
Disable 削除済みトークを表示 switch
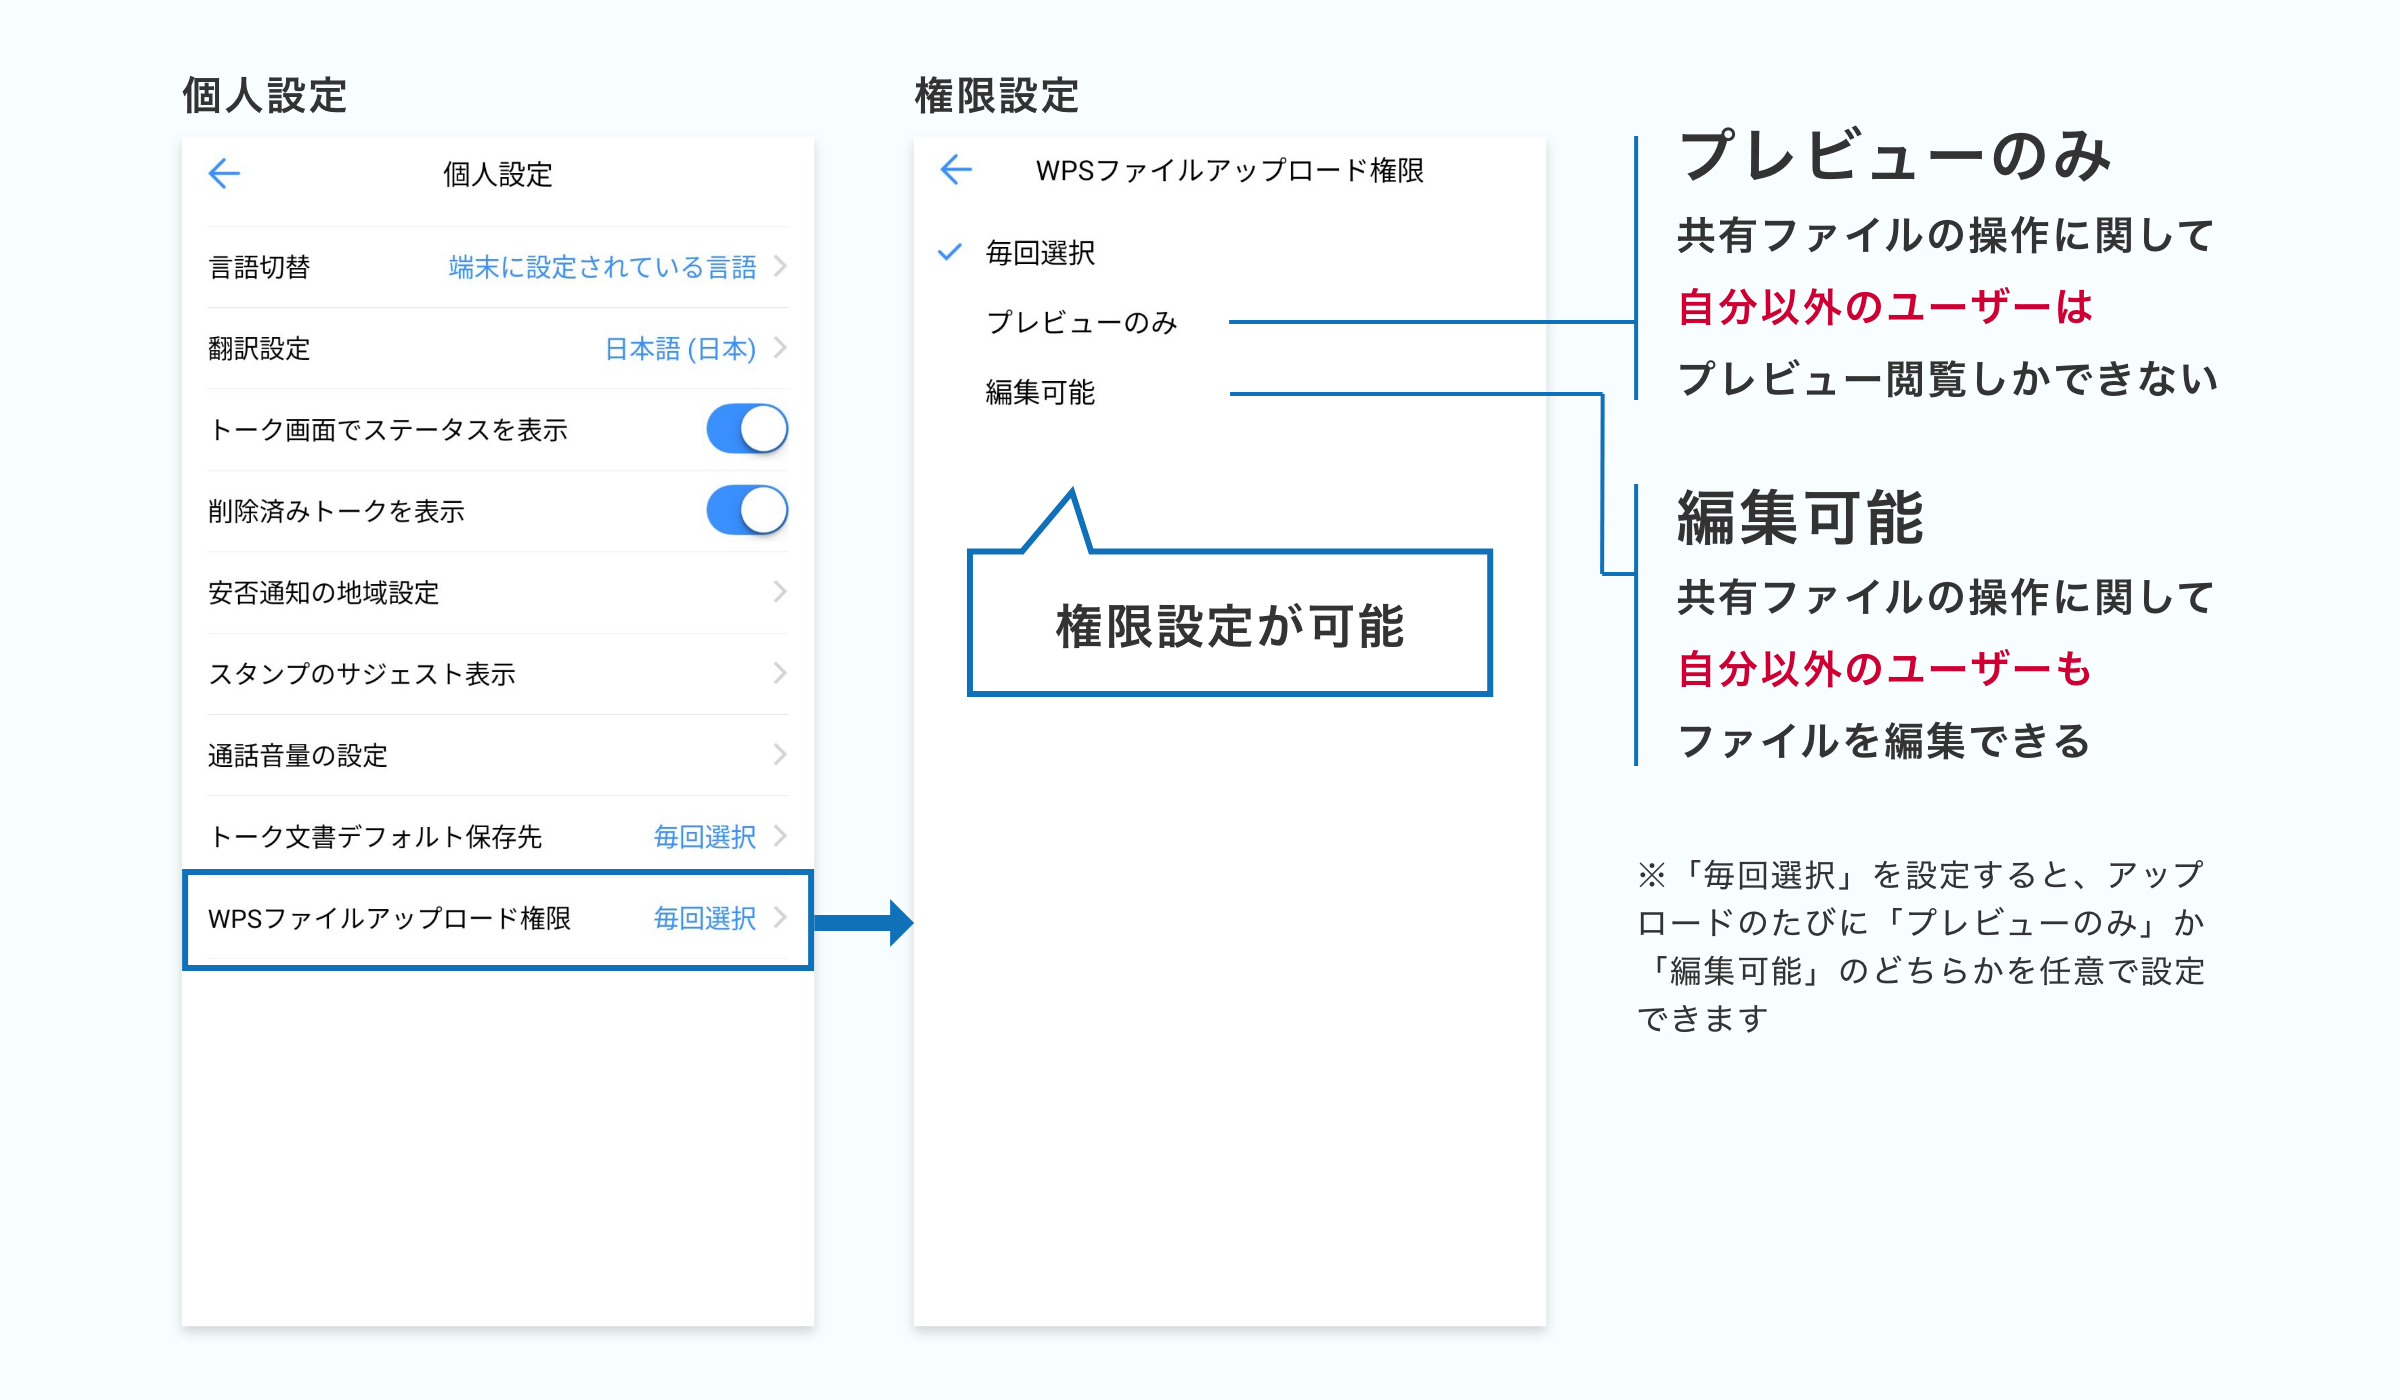[x=746, y=511]
